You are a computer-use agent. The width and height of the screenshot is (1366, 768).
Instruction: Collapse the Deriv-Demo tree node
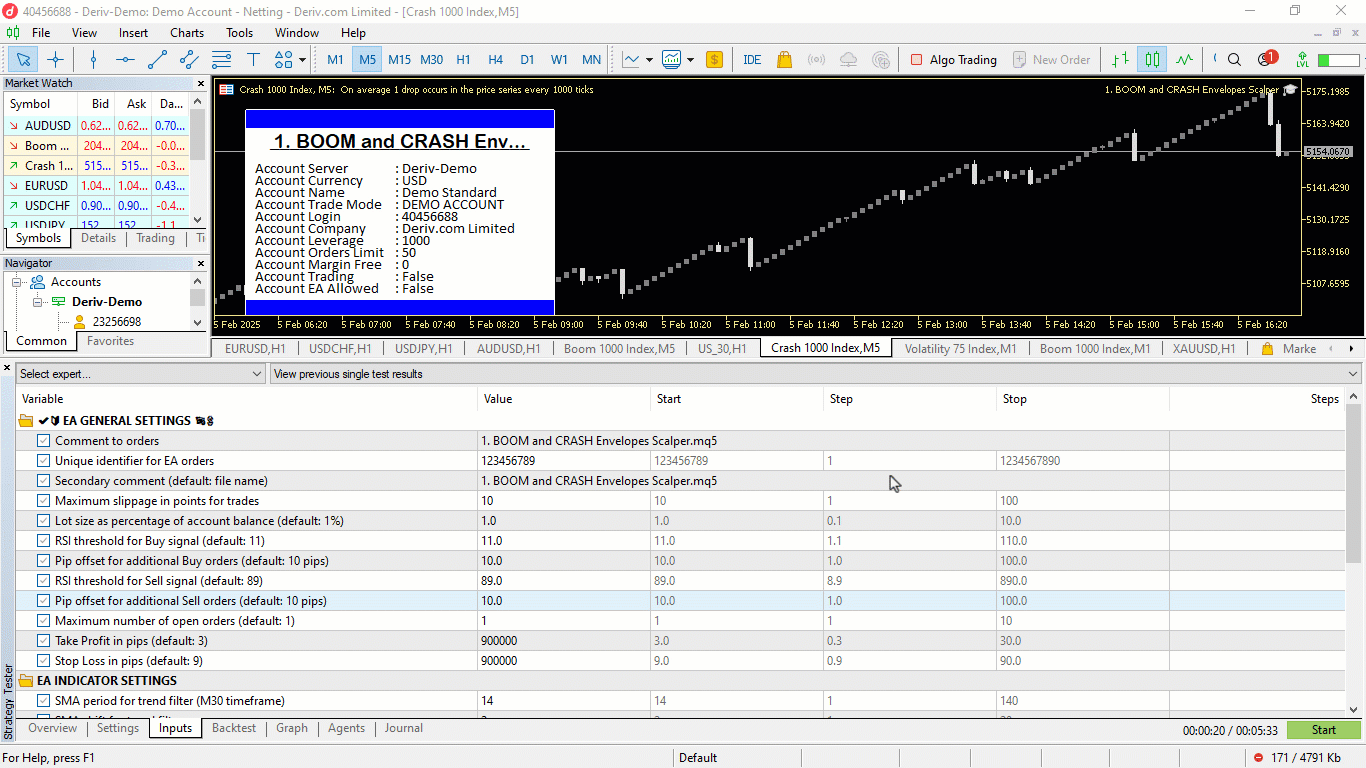(x=38, y=301)
